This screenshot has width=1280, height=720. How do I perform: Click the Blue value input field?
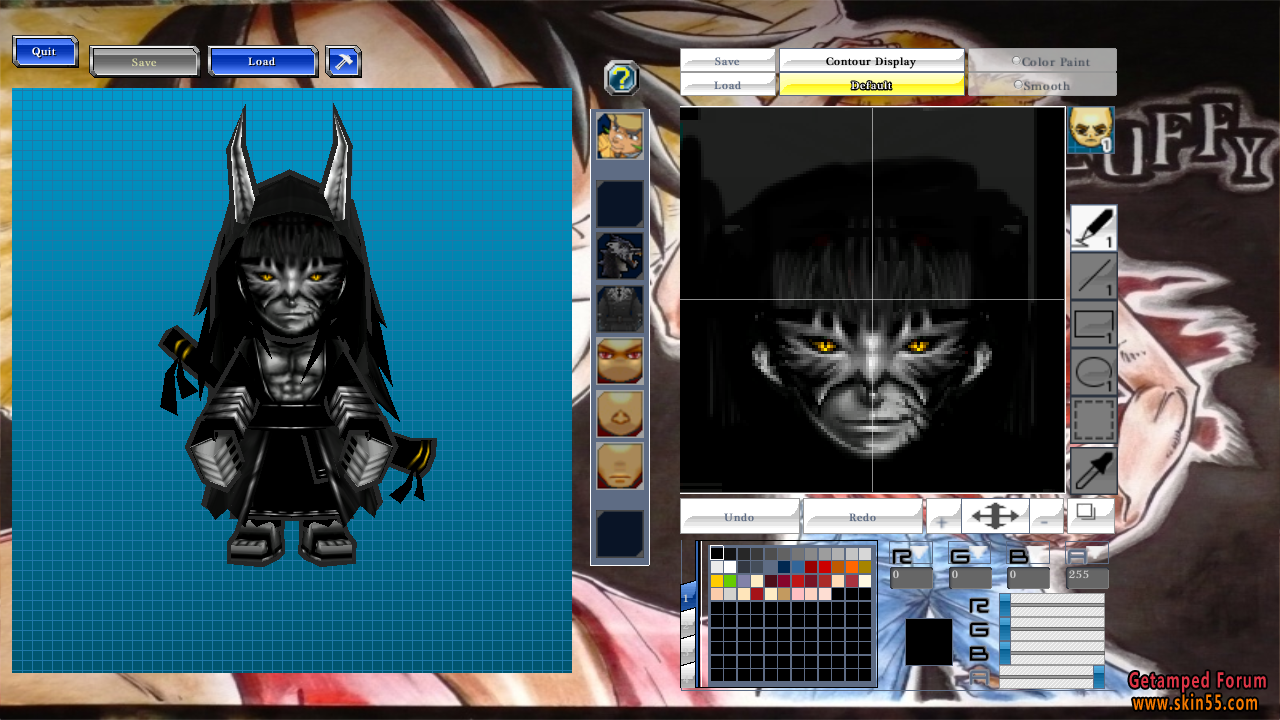tap(1029, 577)
